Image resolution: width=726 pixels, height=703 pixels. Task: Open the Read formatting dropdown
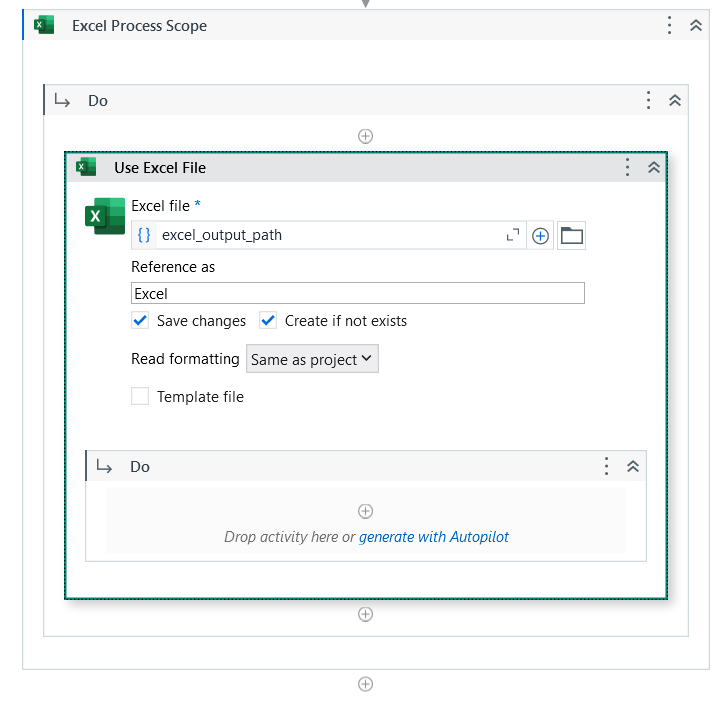[x=312, y=359]
